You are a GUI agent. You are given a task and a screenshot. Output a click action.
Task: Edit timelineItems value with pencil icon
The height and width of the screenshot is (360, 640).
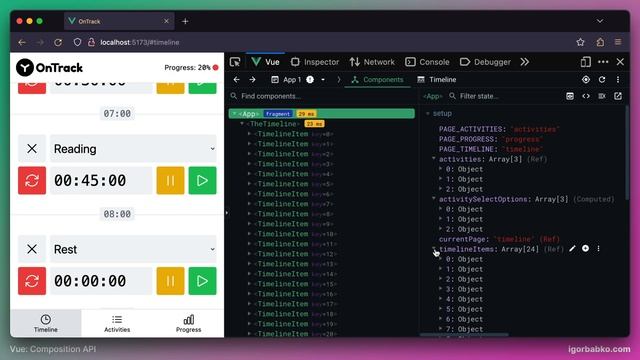(x=572, y=249)
